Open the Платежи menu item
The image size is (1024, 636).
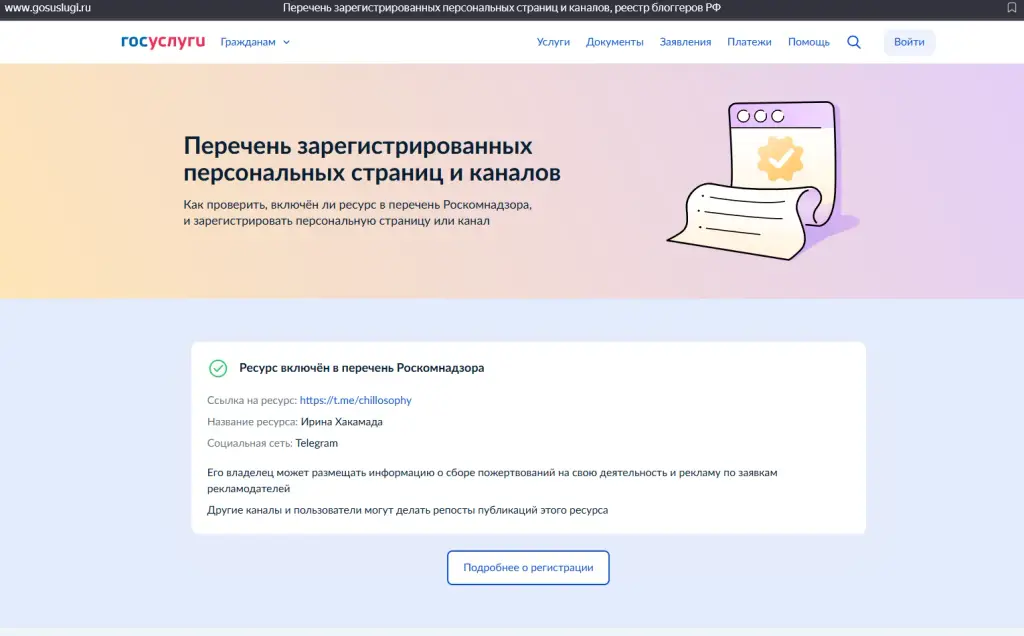coord(749,42)
